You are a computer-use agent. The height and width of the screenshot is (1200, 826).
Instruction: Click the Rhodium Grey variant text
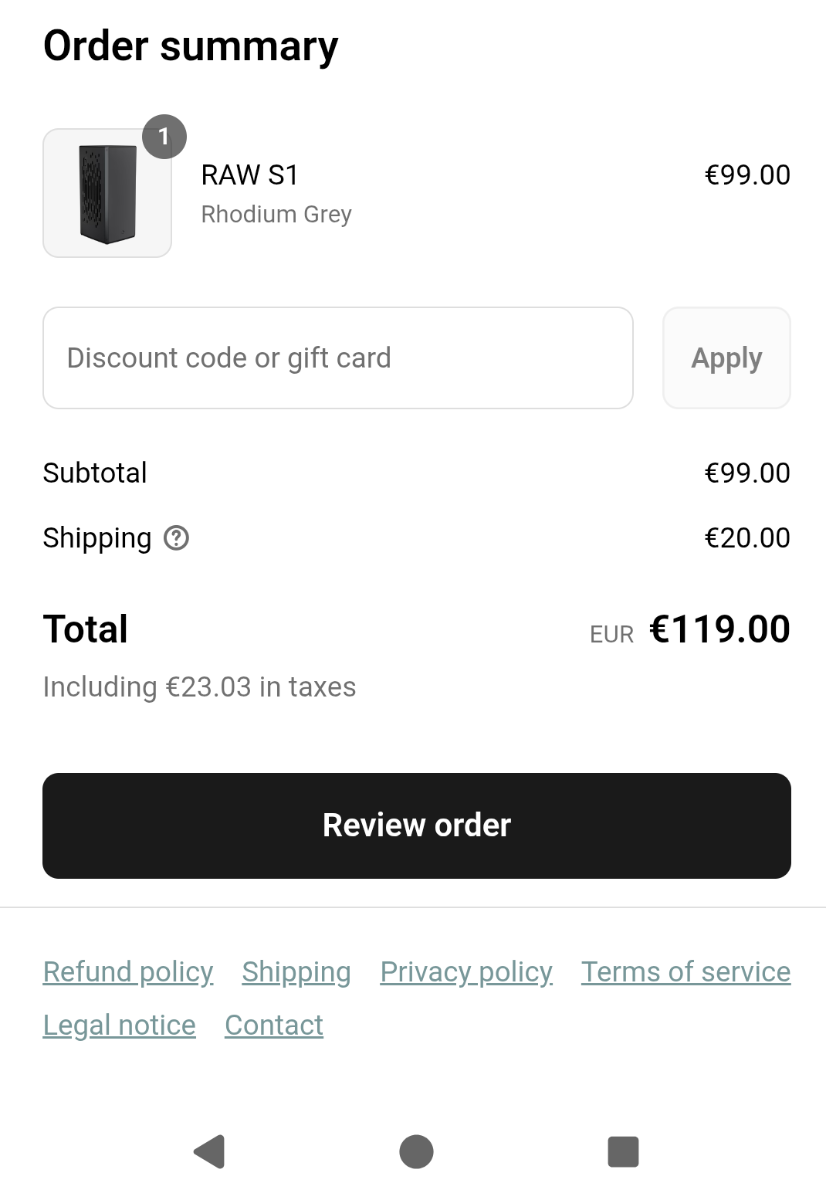[x=276, y=214]
